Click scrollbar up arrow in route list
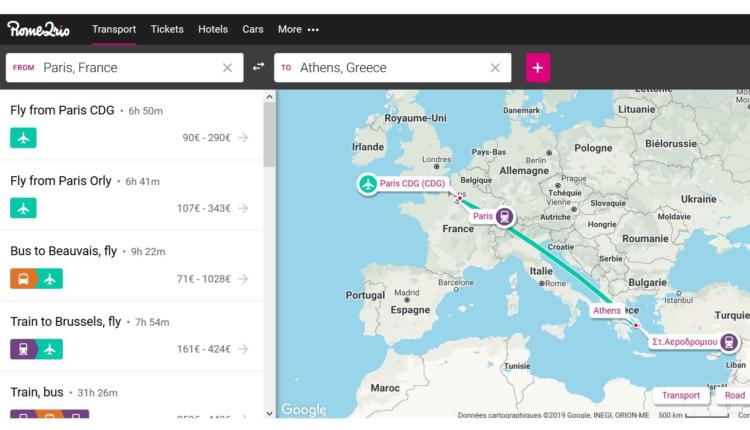750x430 pixels. point(269,97)
